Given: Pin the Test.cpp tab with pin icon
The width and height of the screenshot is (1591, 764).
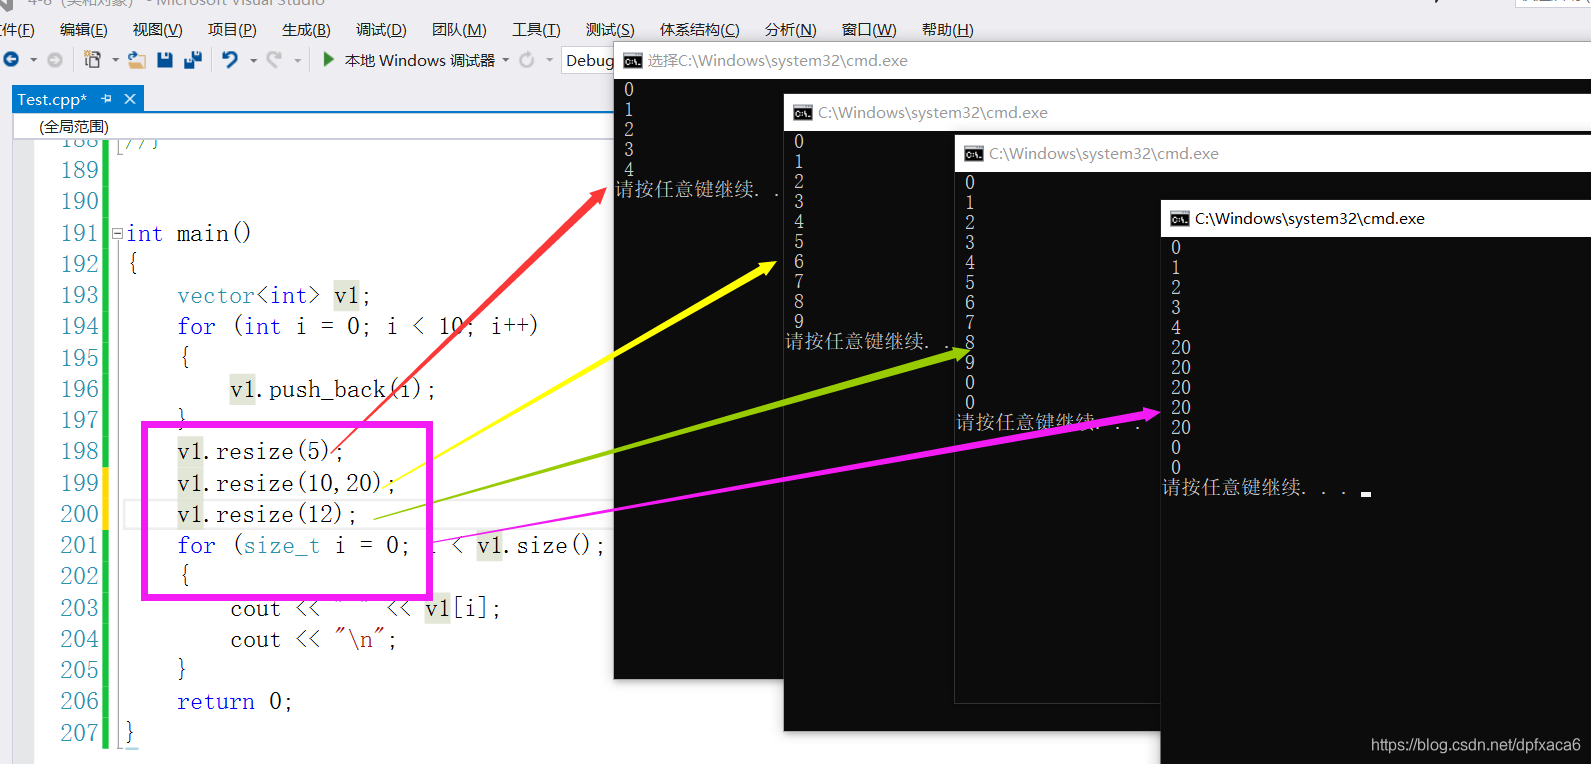Looking at the screenshot, I should pyautogui.click(x=107, y=99).
